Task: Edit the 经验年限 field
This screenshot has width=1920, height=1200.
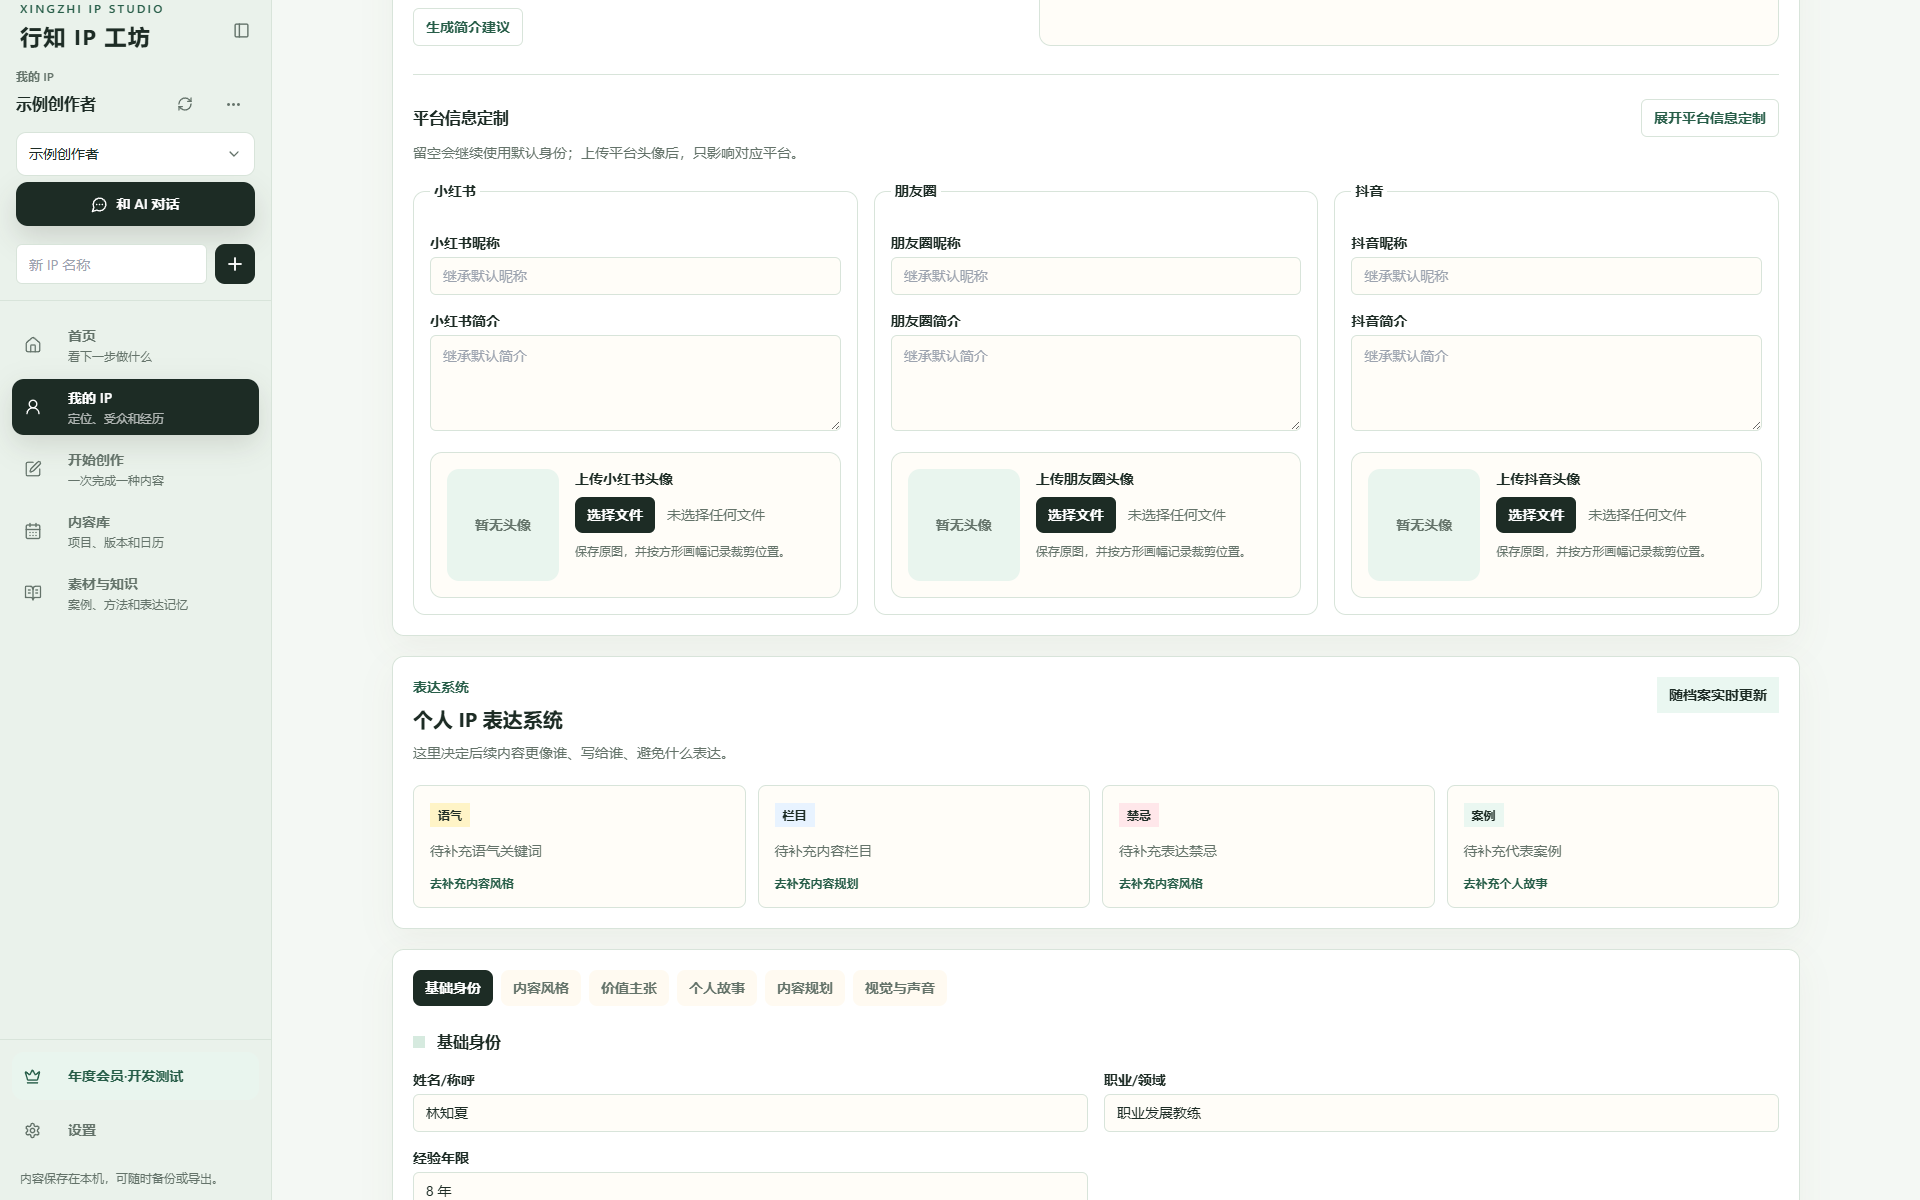Action: click(x=750, y=1187)
